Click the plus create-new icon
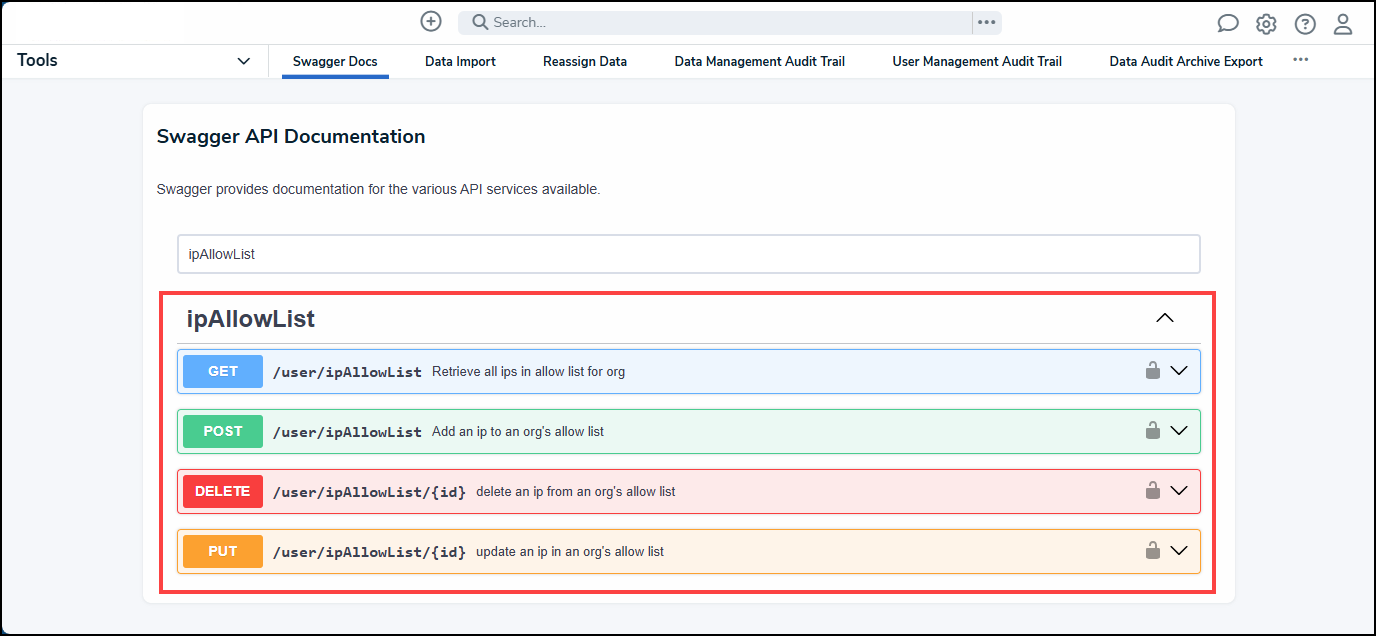The width and height of the screenshot is (1376, 636). [431, 22]
